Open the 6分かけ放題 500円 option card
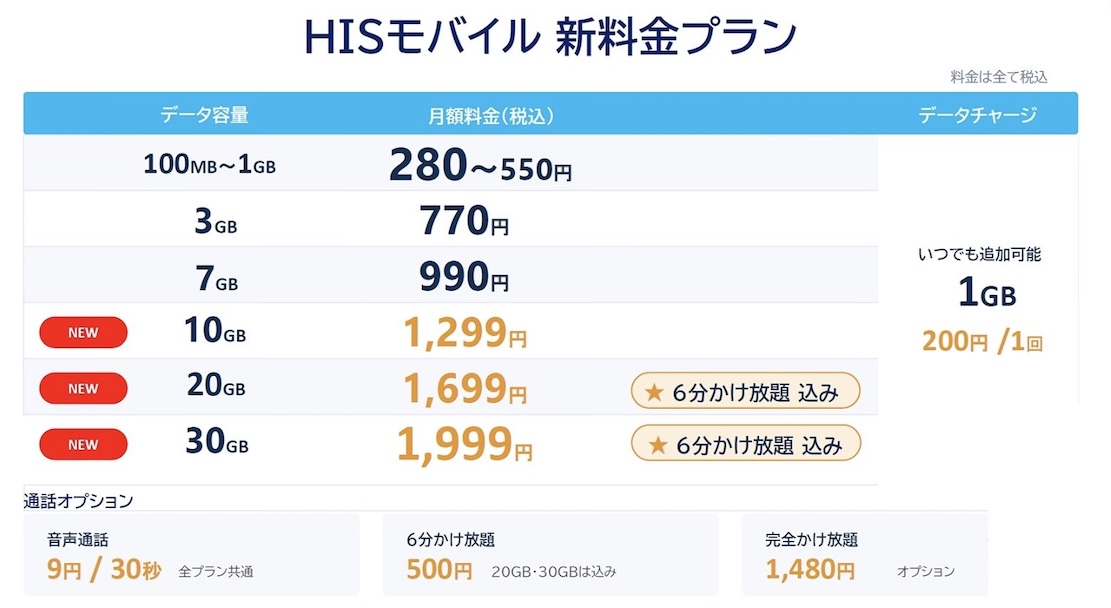The image size is (1111, 608). [551, 555]
